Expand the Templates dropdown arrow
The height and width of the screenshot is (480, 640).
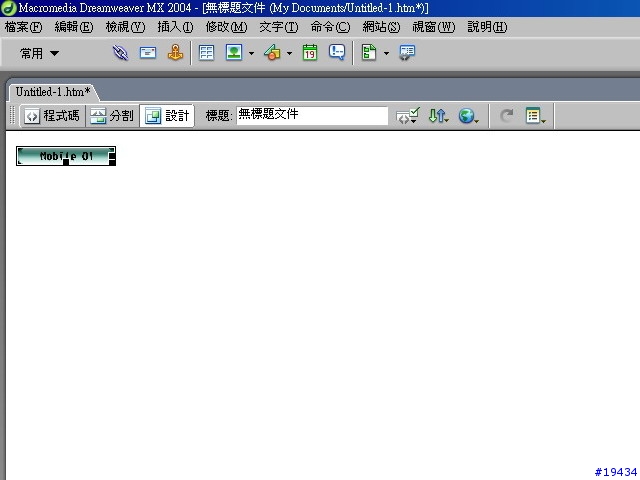386,53
